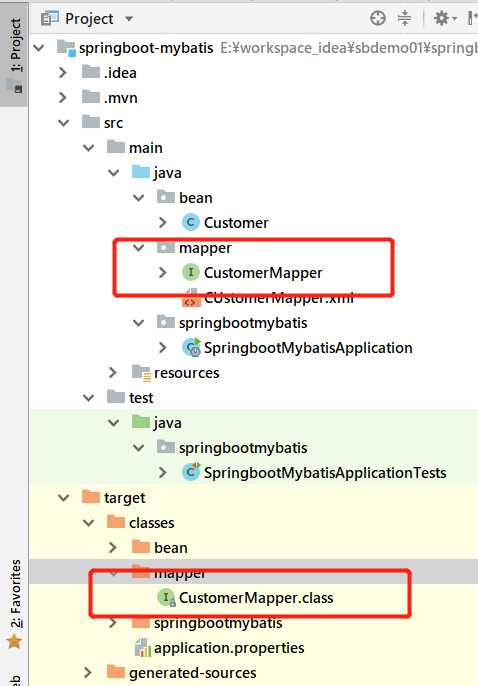Select the application.properties file icon
The height and width of the screenshot is (686, 478).
(143, 648)
